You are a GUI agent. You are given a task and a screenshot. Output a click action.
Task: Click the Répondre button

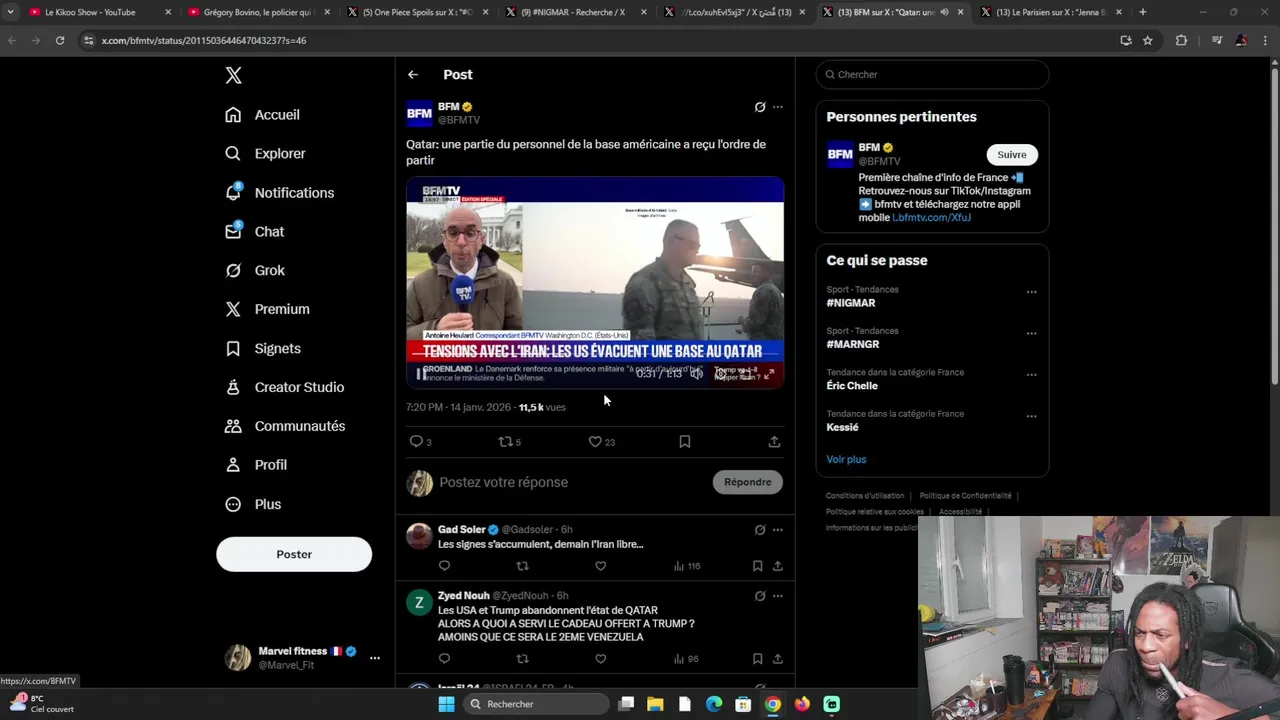(748, 482)
